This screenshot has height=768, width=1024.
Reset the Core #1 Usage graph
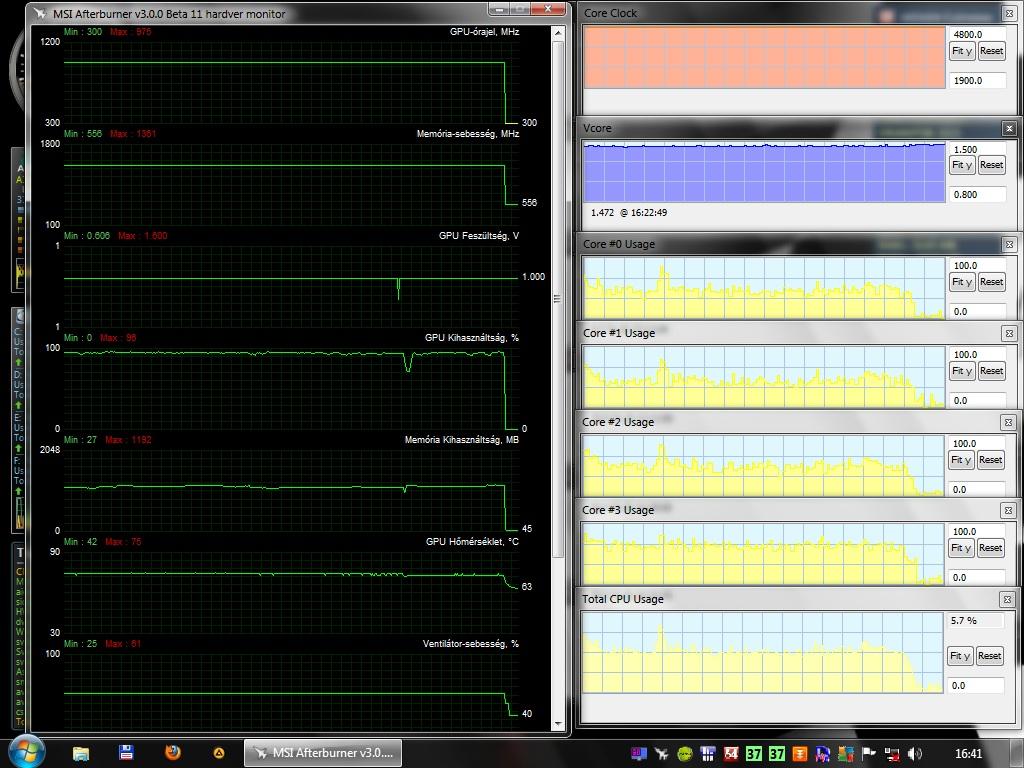991,371
